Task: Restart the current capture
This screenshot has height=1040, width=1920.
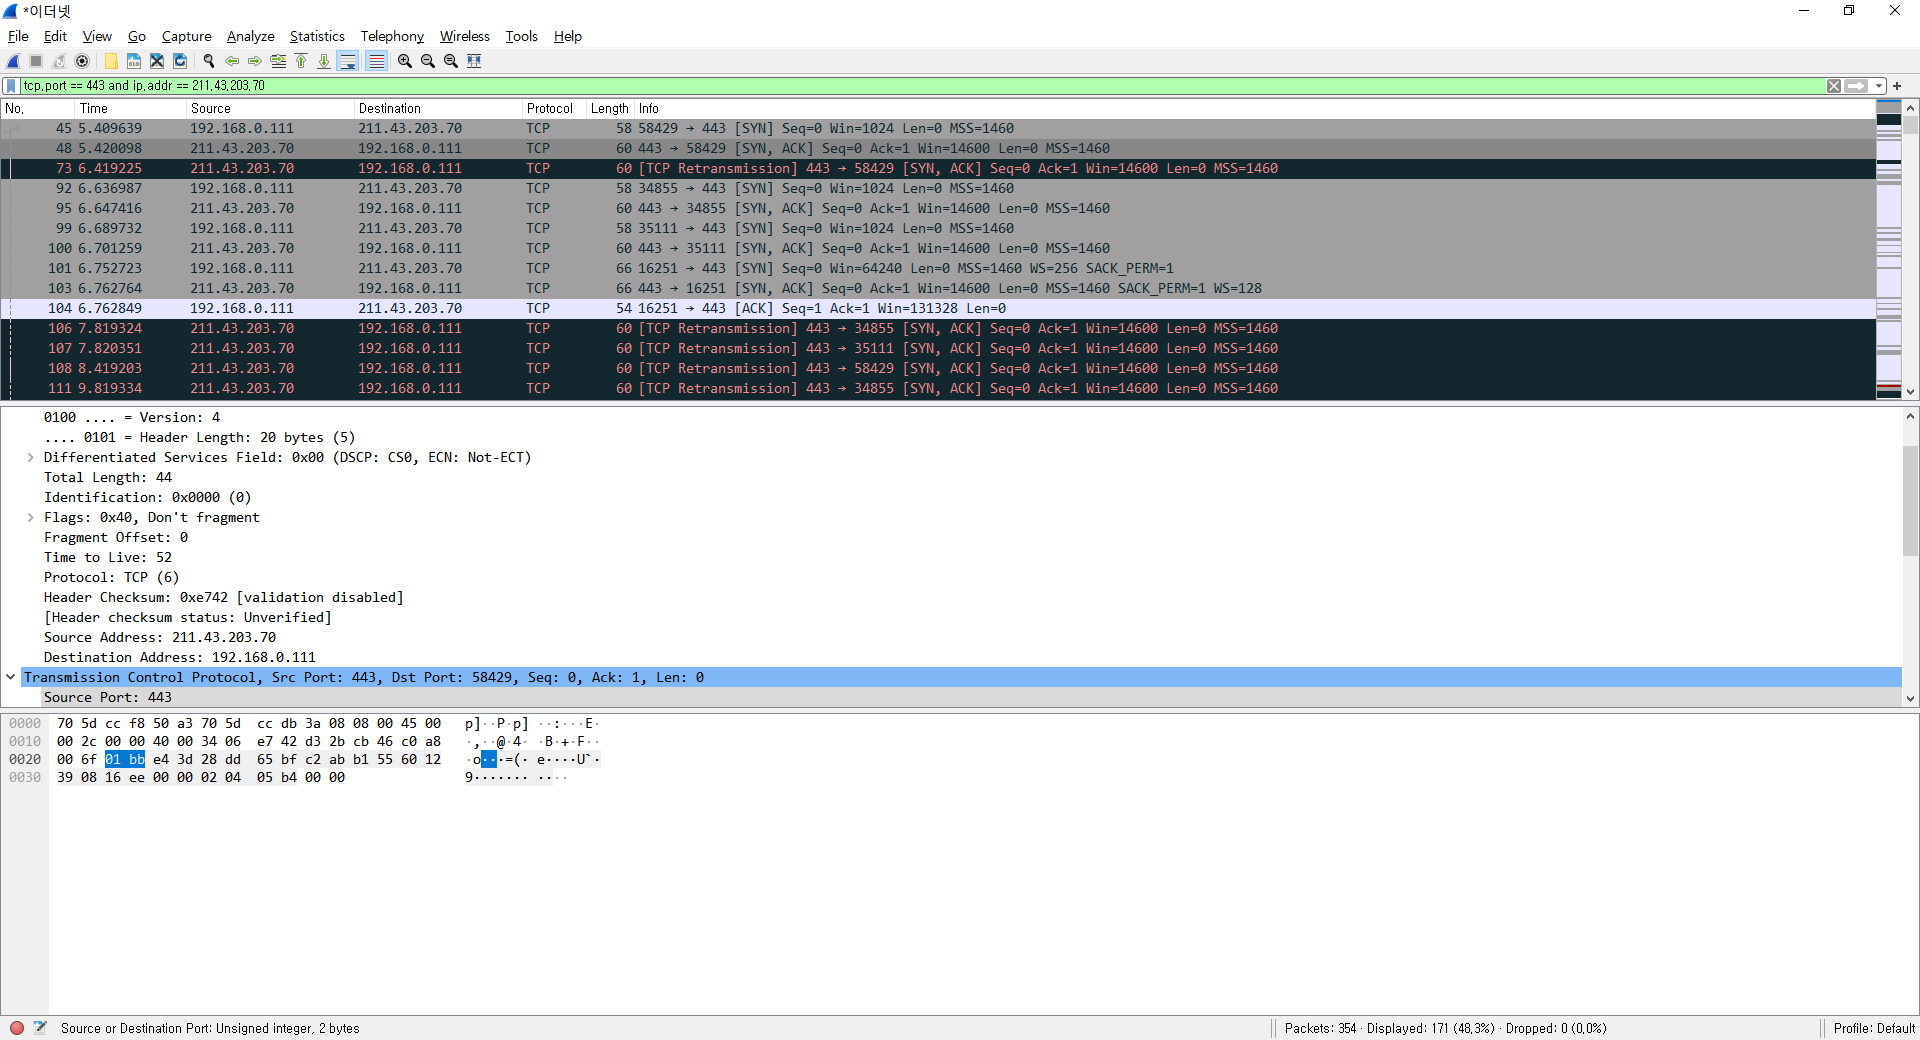Action: pos(59,61)
